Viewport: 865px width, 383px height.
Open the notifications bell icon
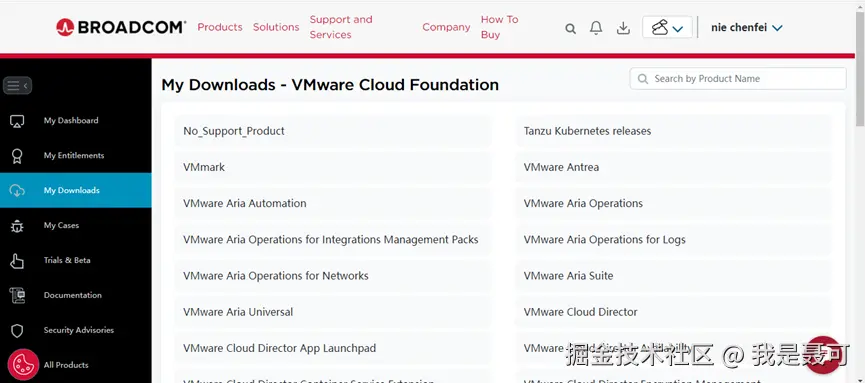pyautogui.click(x=596, y=28)
